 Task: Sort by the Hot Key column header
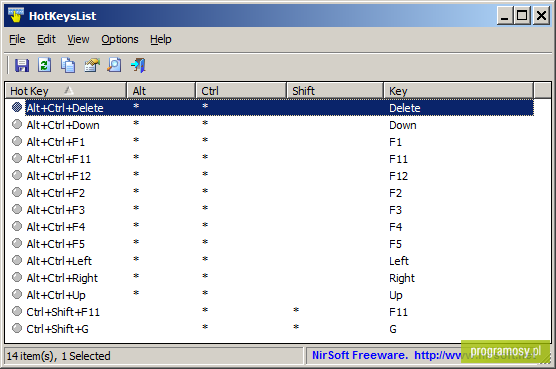click(x=66, y=91)
